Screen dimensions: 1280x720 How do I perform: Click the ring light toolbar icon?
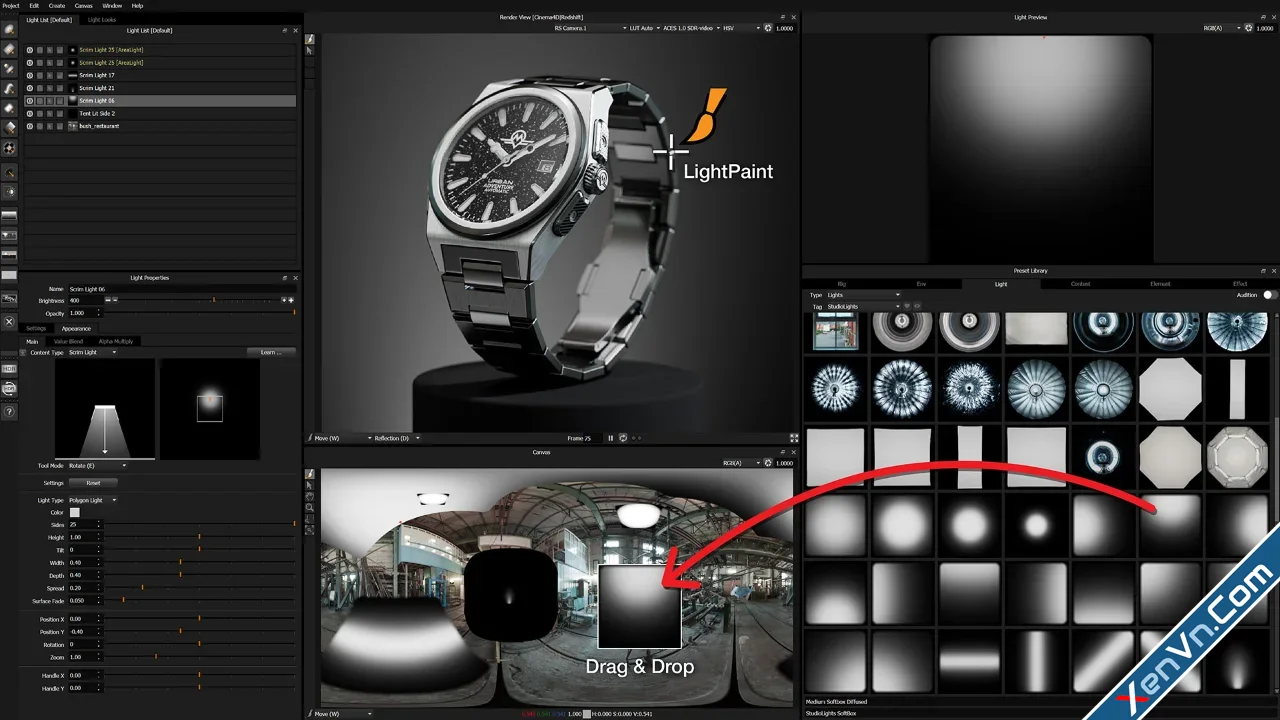coord(9,148)
